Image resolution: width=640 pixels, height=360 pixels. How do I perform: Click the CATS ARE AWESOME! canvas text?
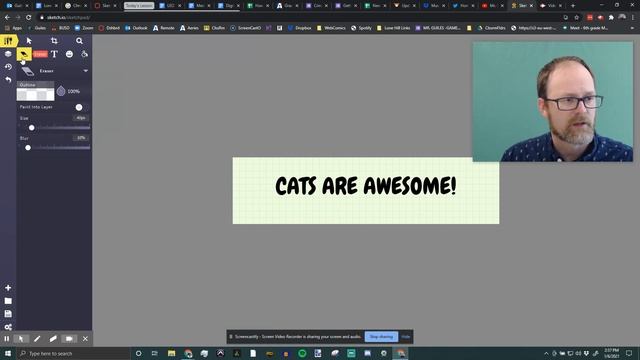[366, 186]
